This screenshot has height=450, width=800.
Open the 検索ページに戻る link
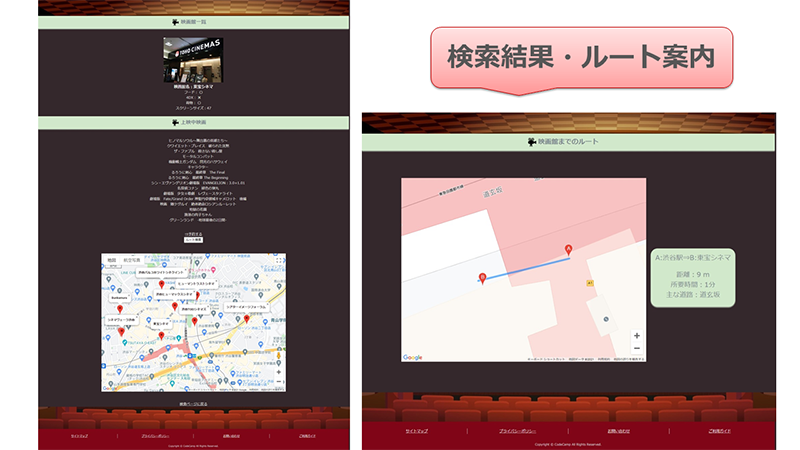coord(193,404)
